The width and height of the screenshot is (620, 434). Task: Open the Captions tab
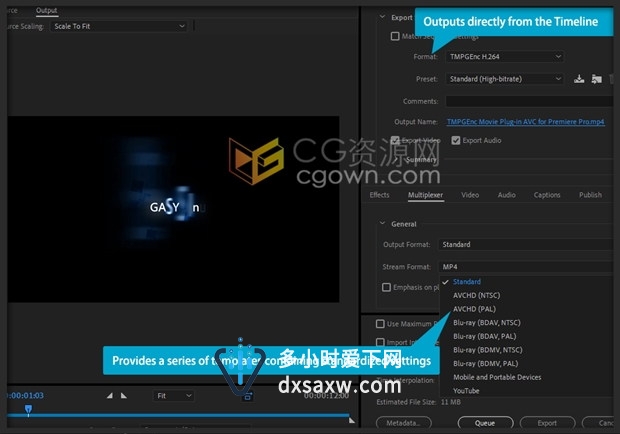(547, 195)
